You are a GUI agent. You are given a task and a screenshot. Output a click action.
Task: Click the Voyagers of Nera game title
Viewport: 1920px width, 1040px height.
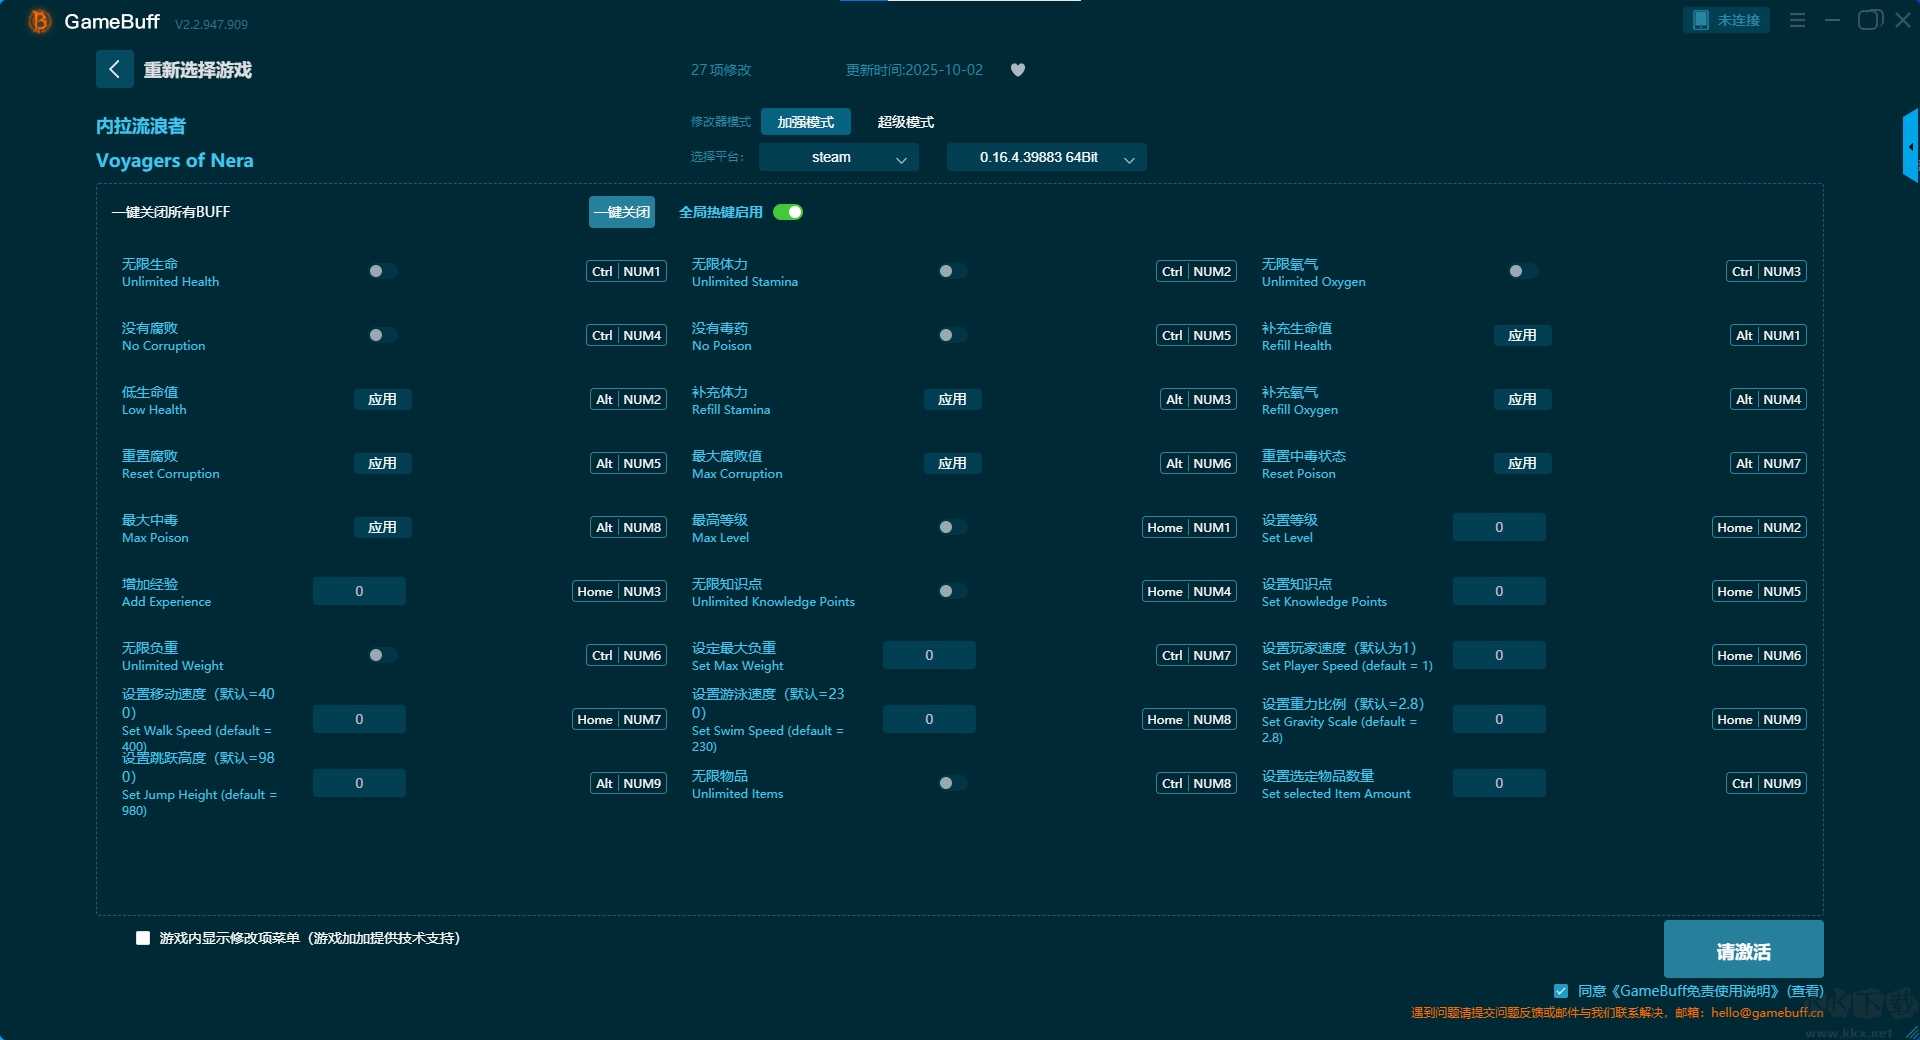175,160
